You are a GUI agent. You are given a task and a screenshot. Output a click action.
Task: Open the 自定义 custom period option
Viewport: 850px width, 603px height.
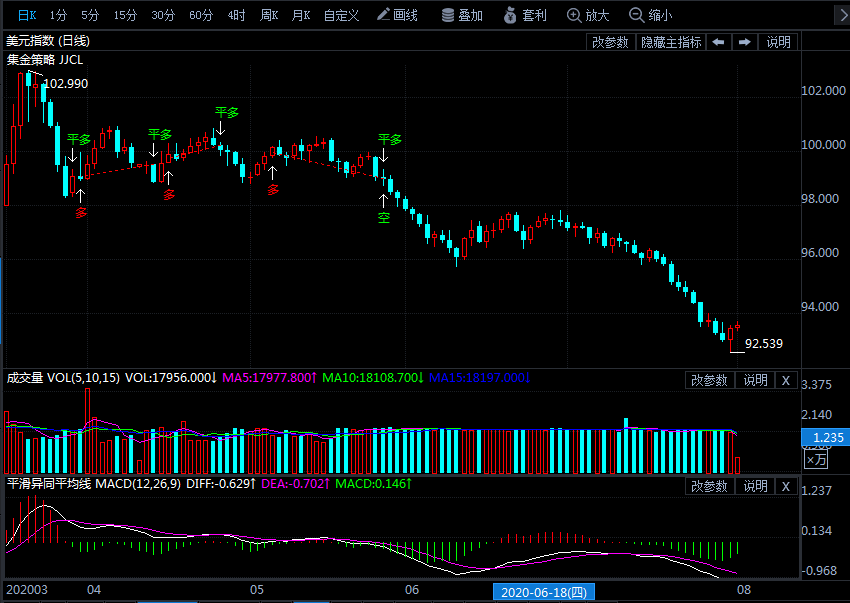tap(341, 15)
